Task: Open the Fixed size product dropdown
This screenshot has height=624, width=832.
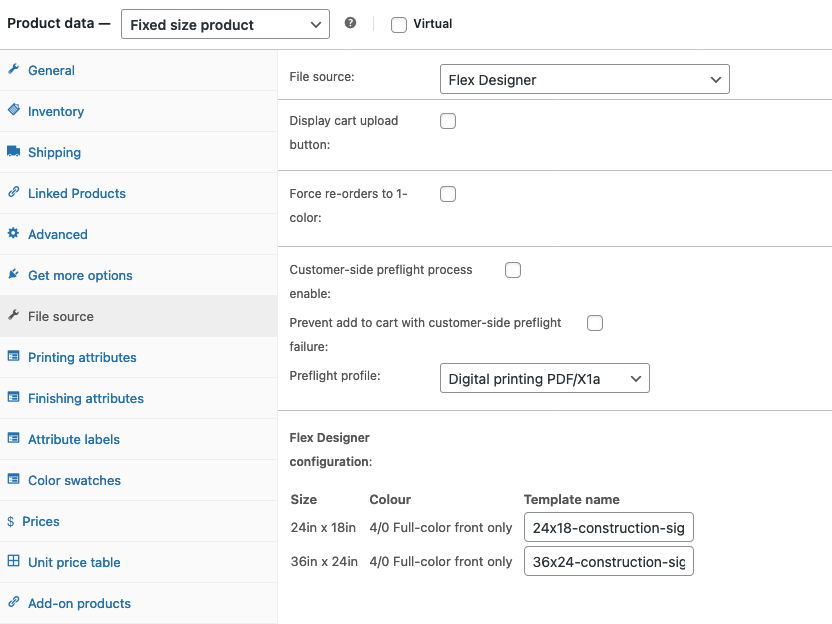Action: click(225, 23)
